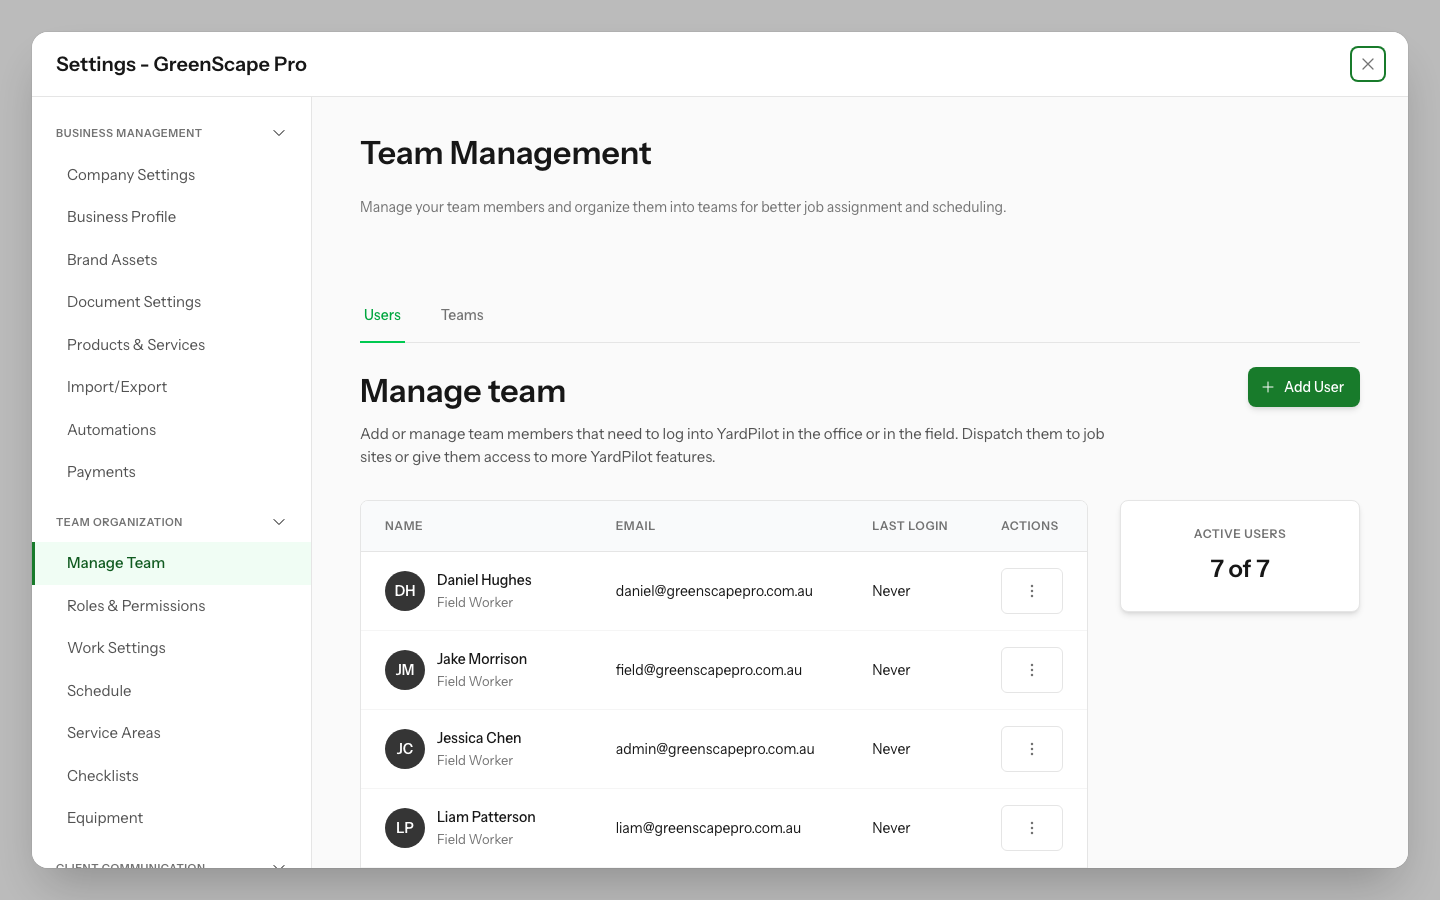Screen dimensions: 1440x900
Task: Switch to the Teams tab
Action: (x=461, y=314)
